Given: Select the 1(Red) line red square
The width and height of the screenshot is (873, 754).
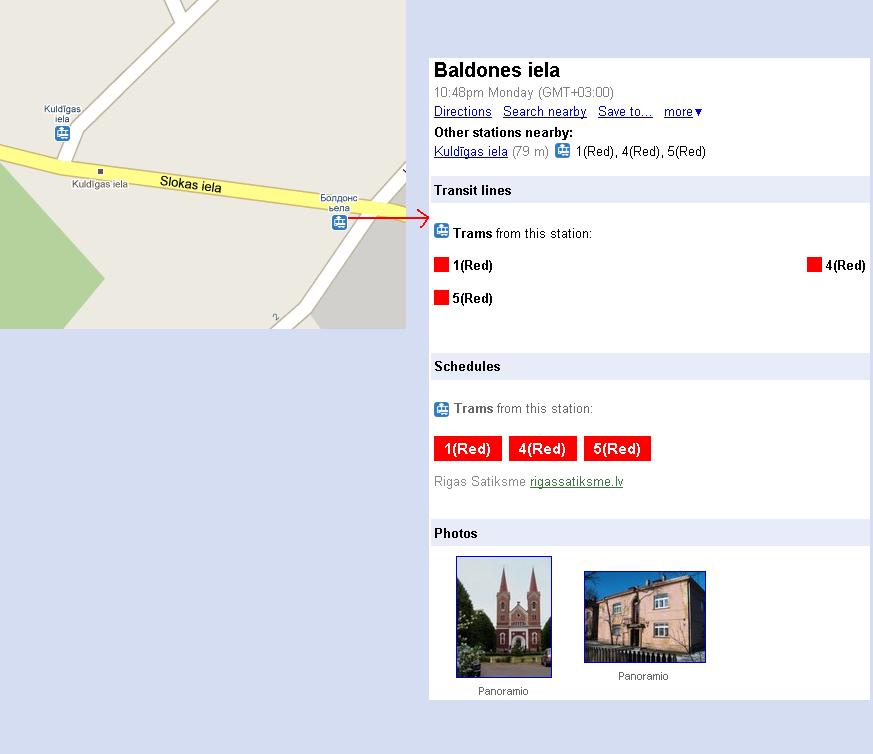Looking at the screenshot, I should point(442,265).
